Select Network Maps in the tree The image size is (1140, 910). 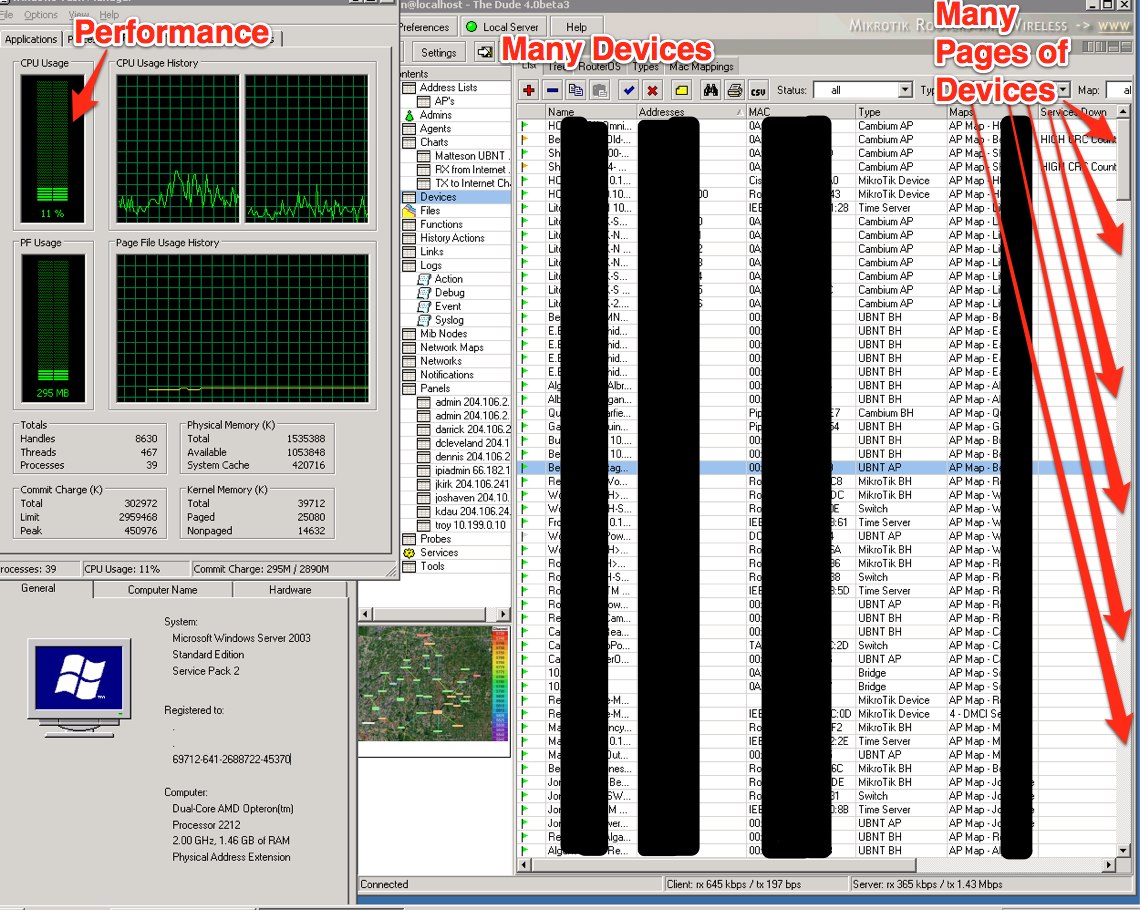451,347
